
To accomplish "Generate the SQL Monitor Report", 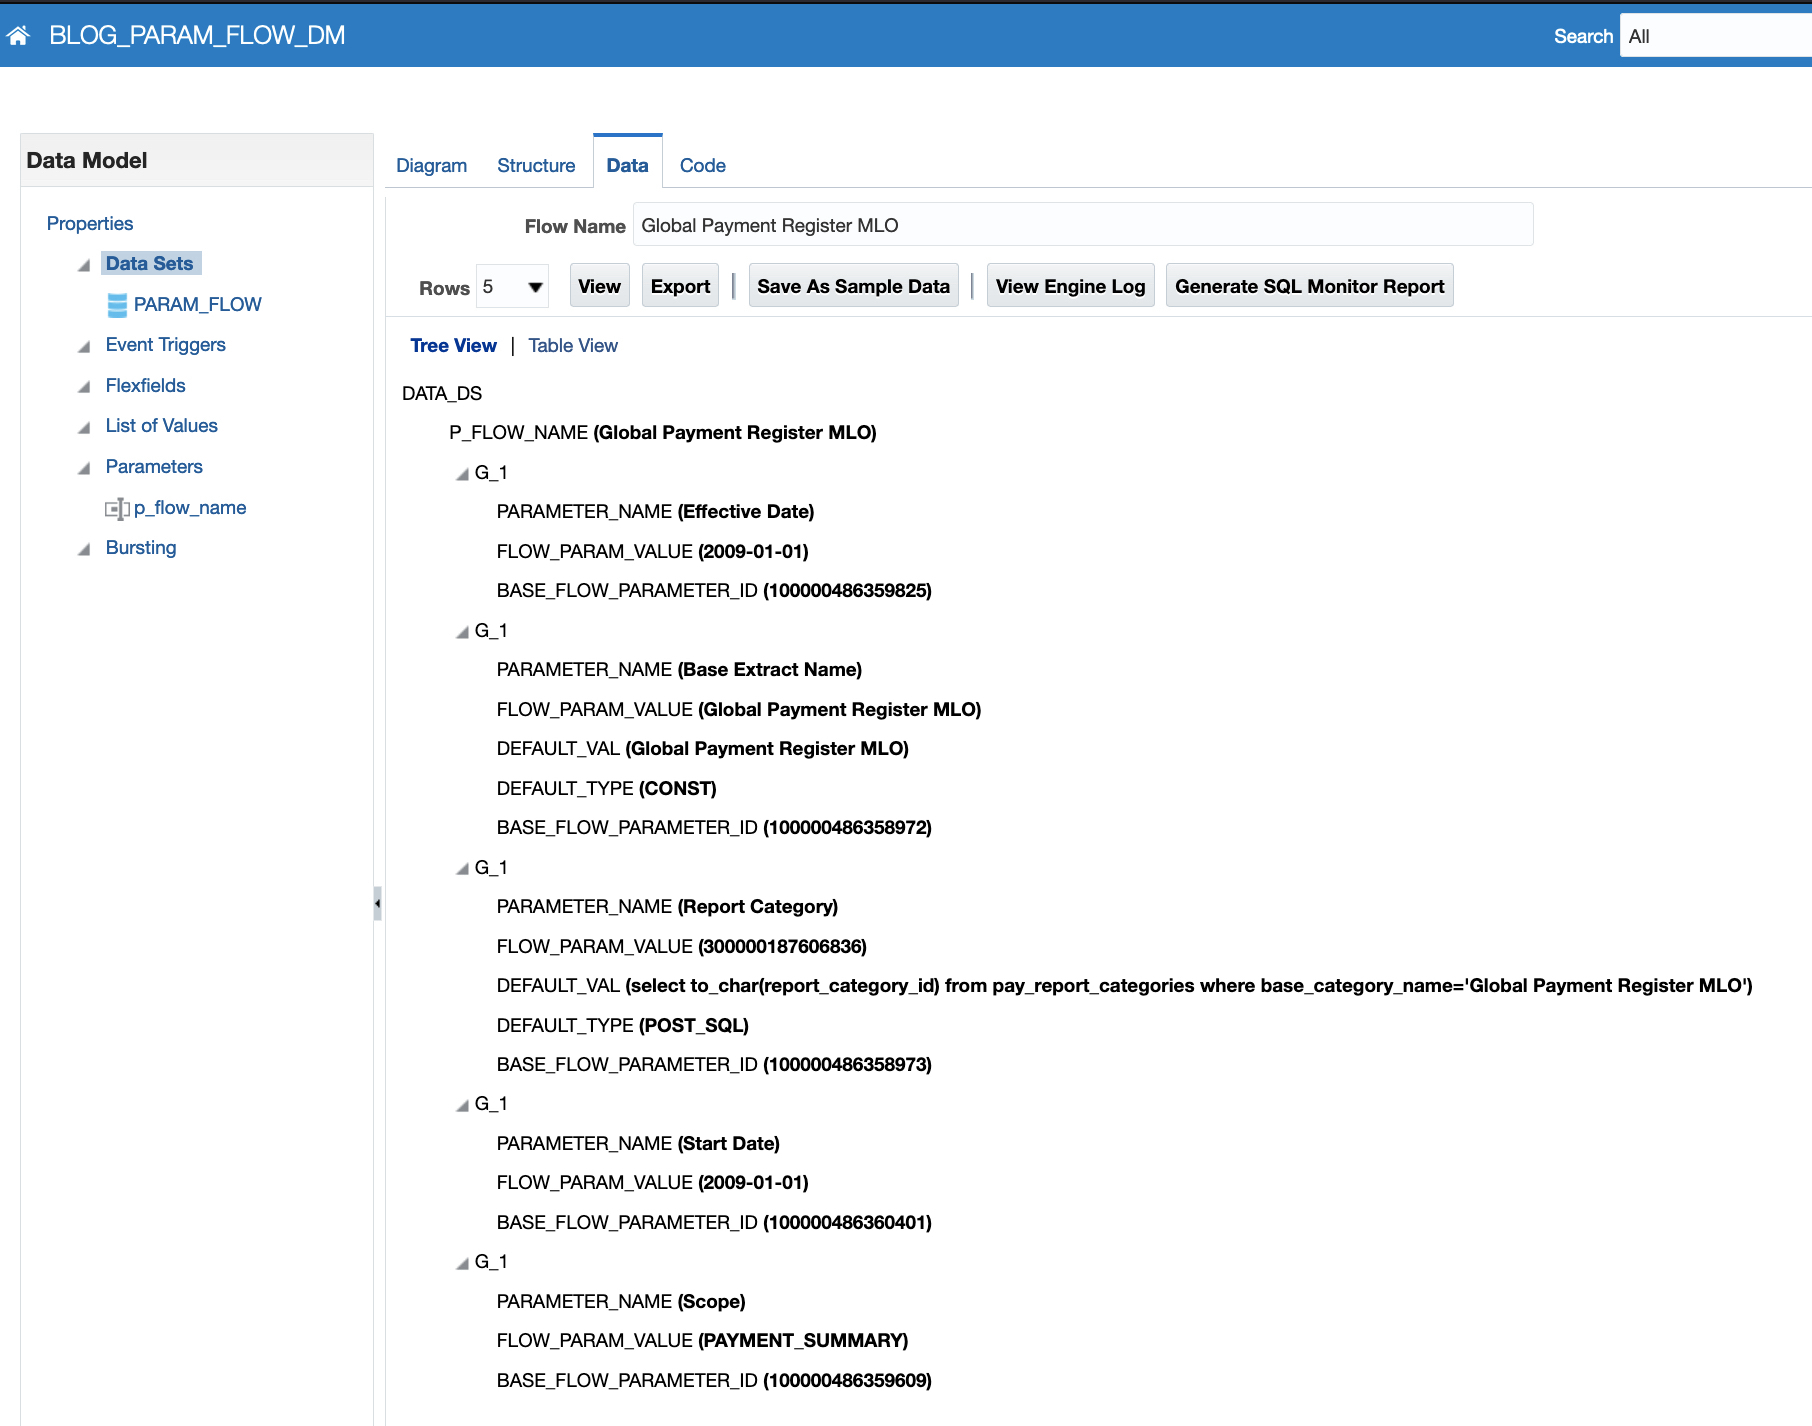I will [1309, 286].
